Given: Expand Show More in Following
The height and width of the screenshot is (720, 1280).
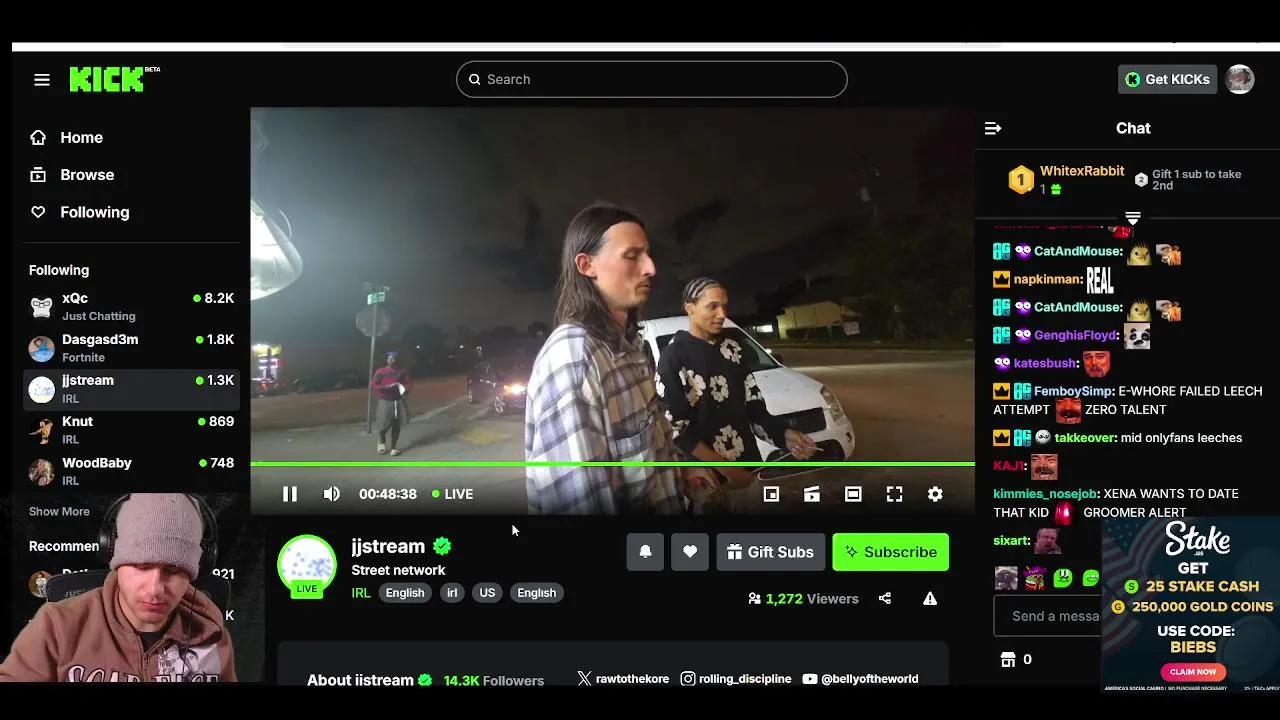Looking at the screenshot, I should (x=59, y=511).
